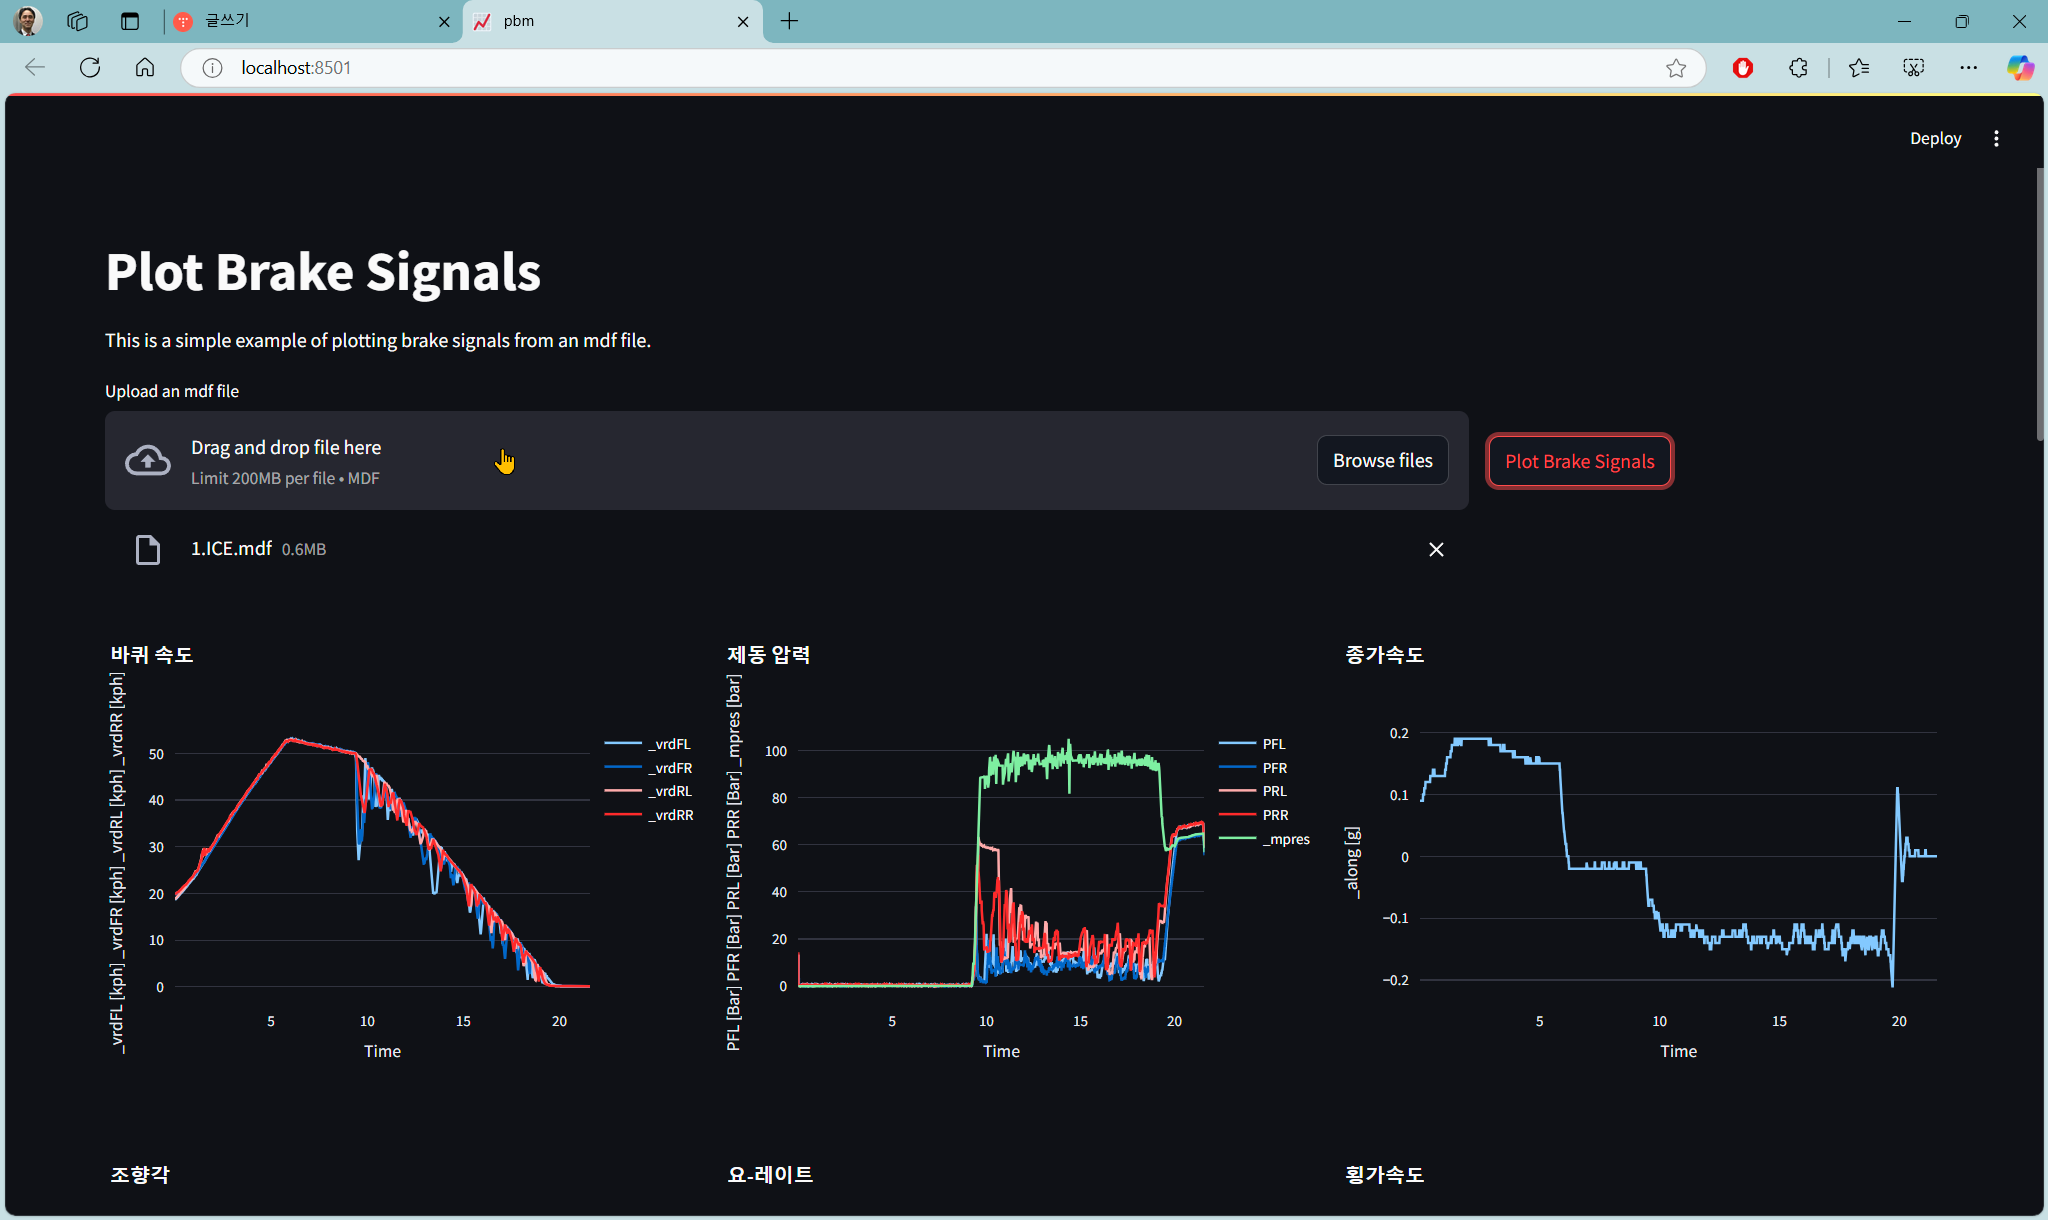The width and height of the screenshot is (2048, 1220).
Task: Click the site information icon in address bar
Action: [x=212, y=68]
